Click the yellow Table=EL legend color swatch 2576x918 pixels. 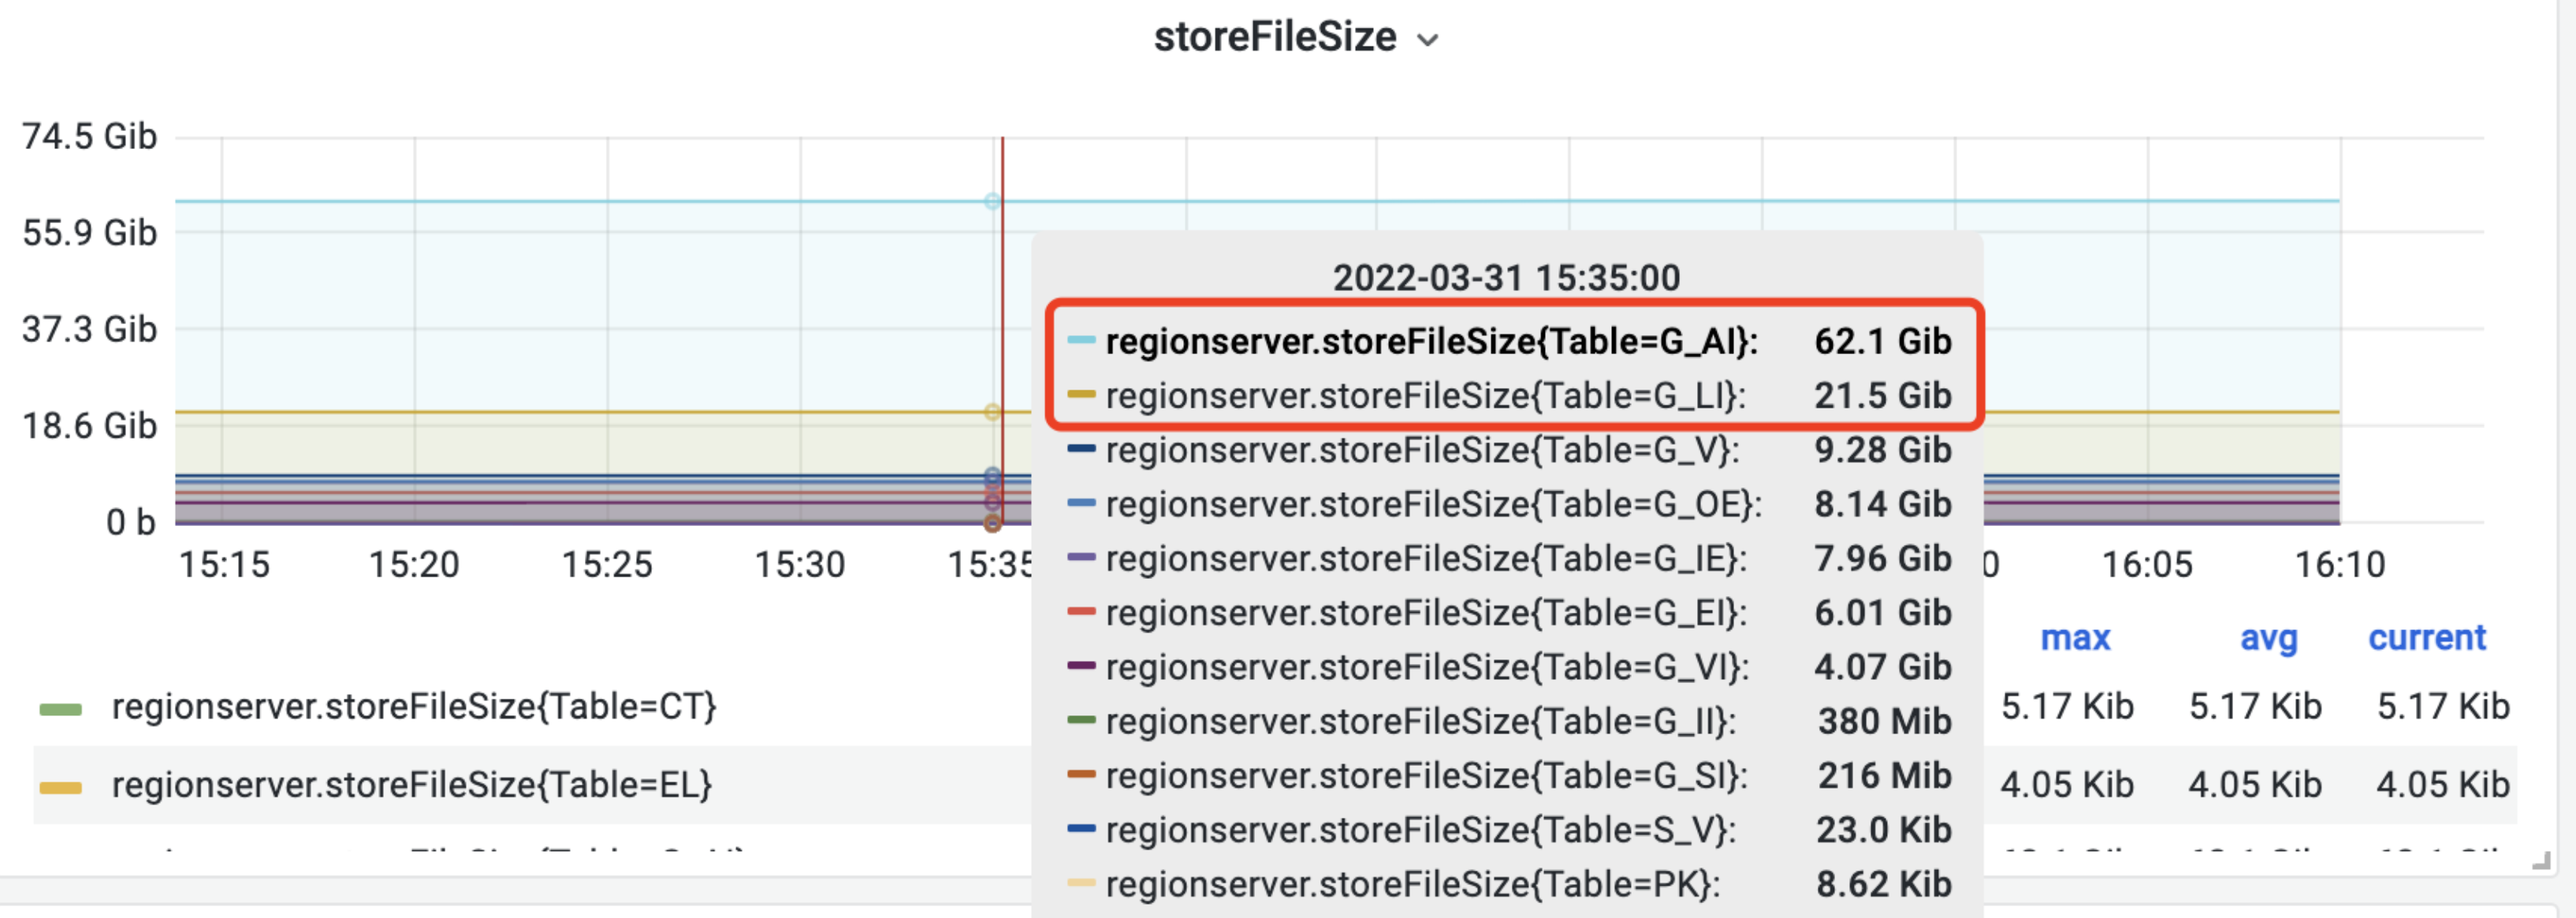point(60,787)
